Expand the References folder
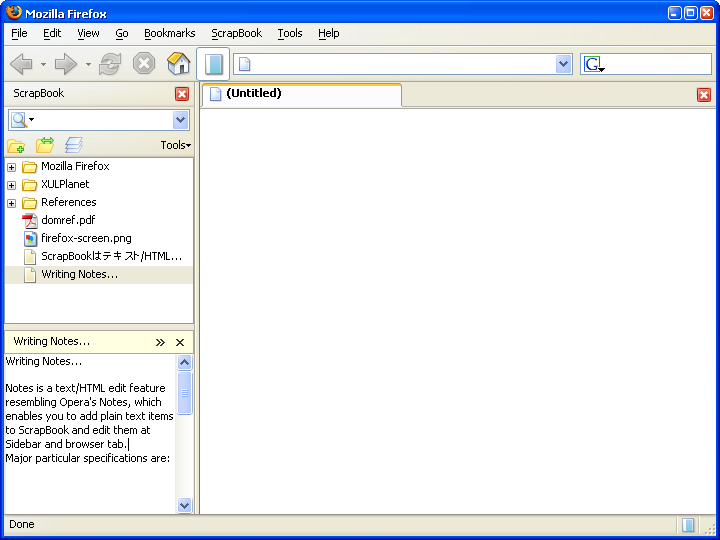Viewport: 720px width, 540px height. coord(11,203)
